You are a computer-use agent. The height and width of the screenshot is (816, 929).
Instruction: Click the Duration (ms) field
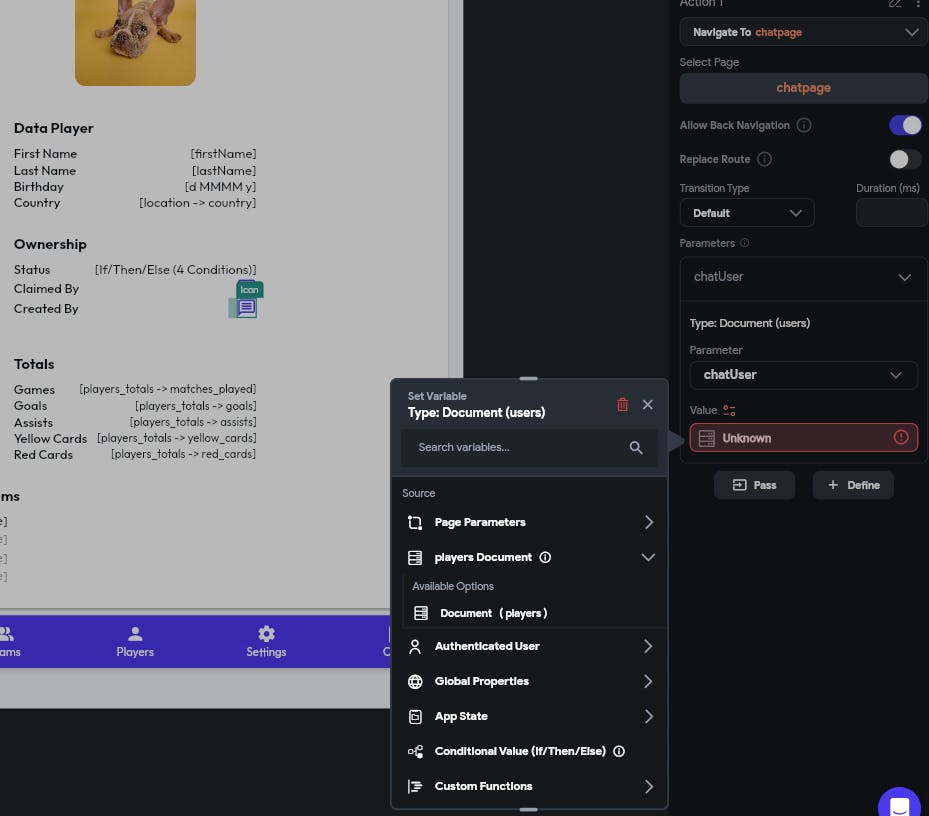pos(892,213)
